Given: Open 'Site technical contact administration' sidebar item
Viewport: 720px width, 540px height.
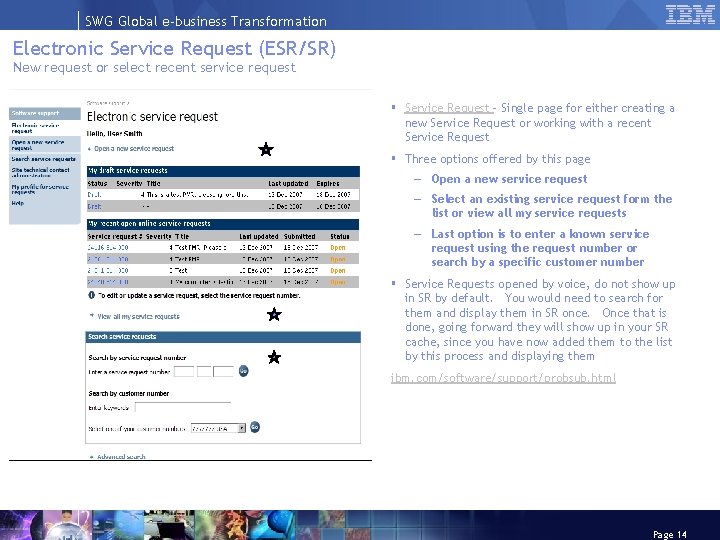Looking at the screenshot, I should click(40, 173).
